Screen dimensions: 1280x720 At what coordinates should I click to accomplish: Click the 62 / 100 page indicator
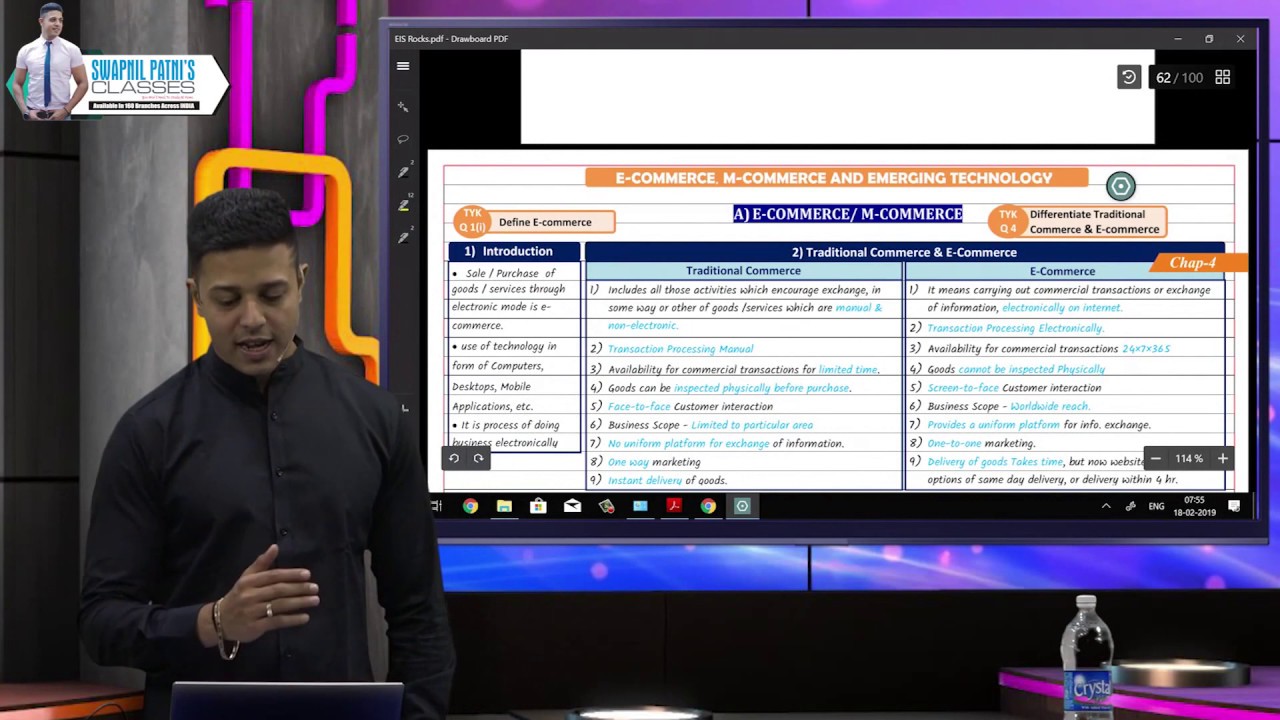point(1179,78)
